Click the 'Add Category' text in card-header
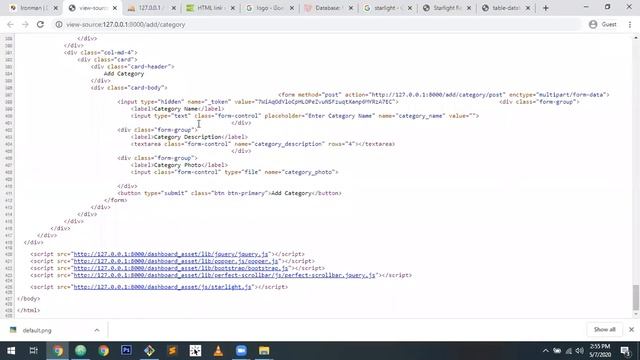Screen dimensions: 640x360 [124, 73]
